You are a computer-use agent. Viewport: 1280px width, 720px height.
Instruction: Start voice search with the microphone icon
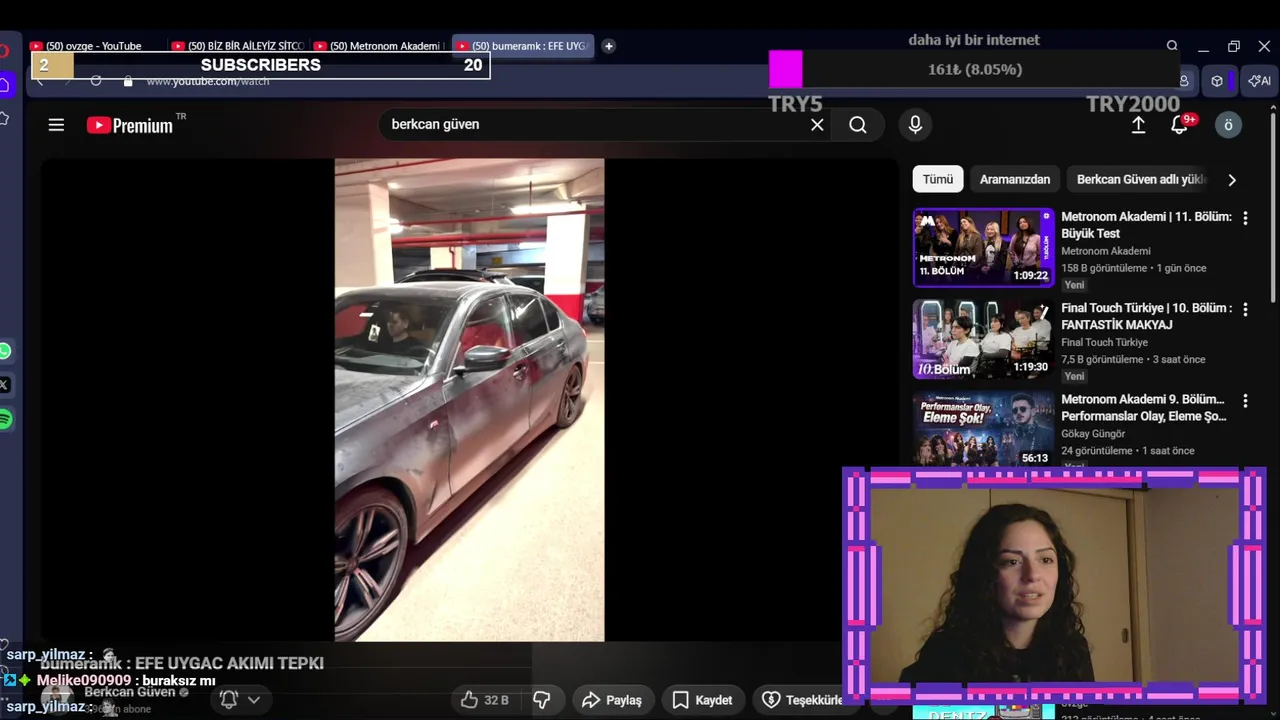tap(914, 125)
